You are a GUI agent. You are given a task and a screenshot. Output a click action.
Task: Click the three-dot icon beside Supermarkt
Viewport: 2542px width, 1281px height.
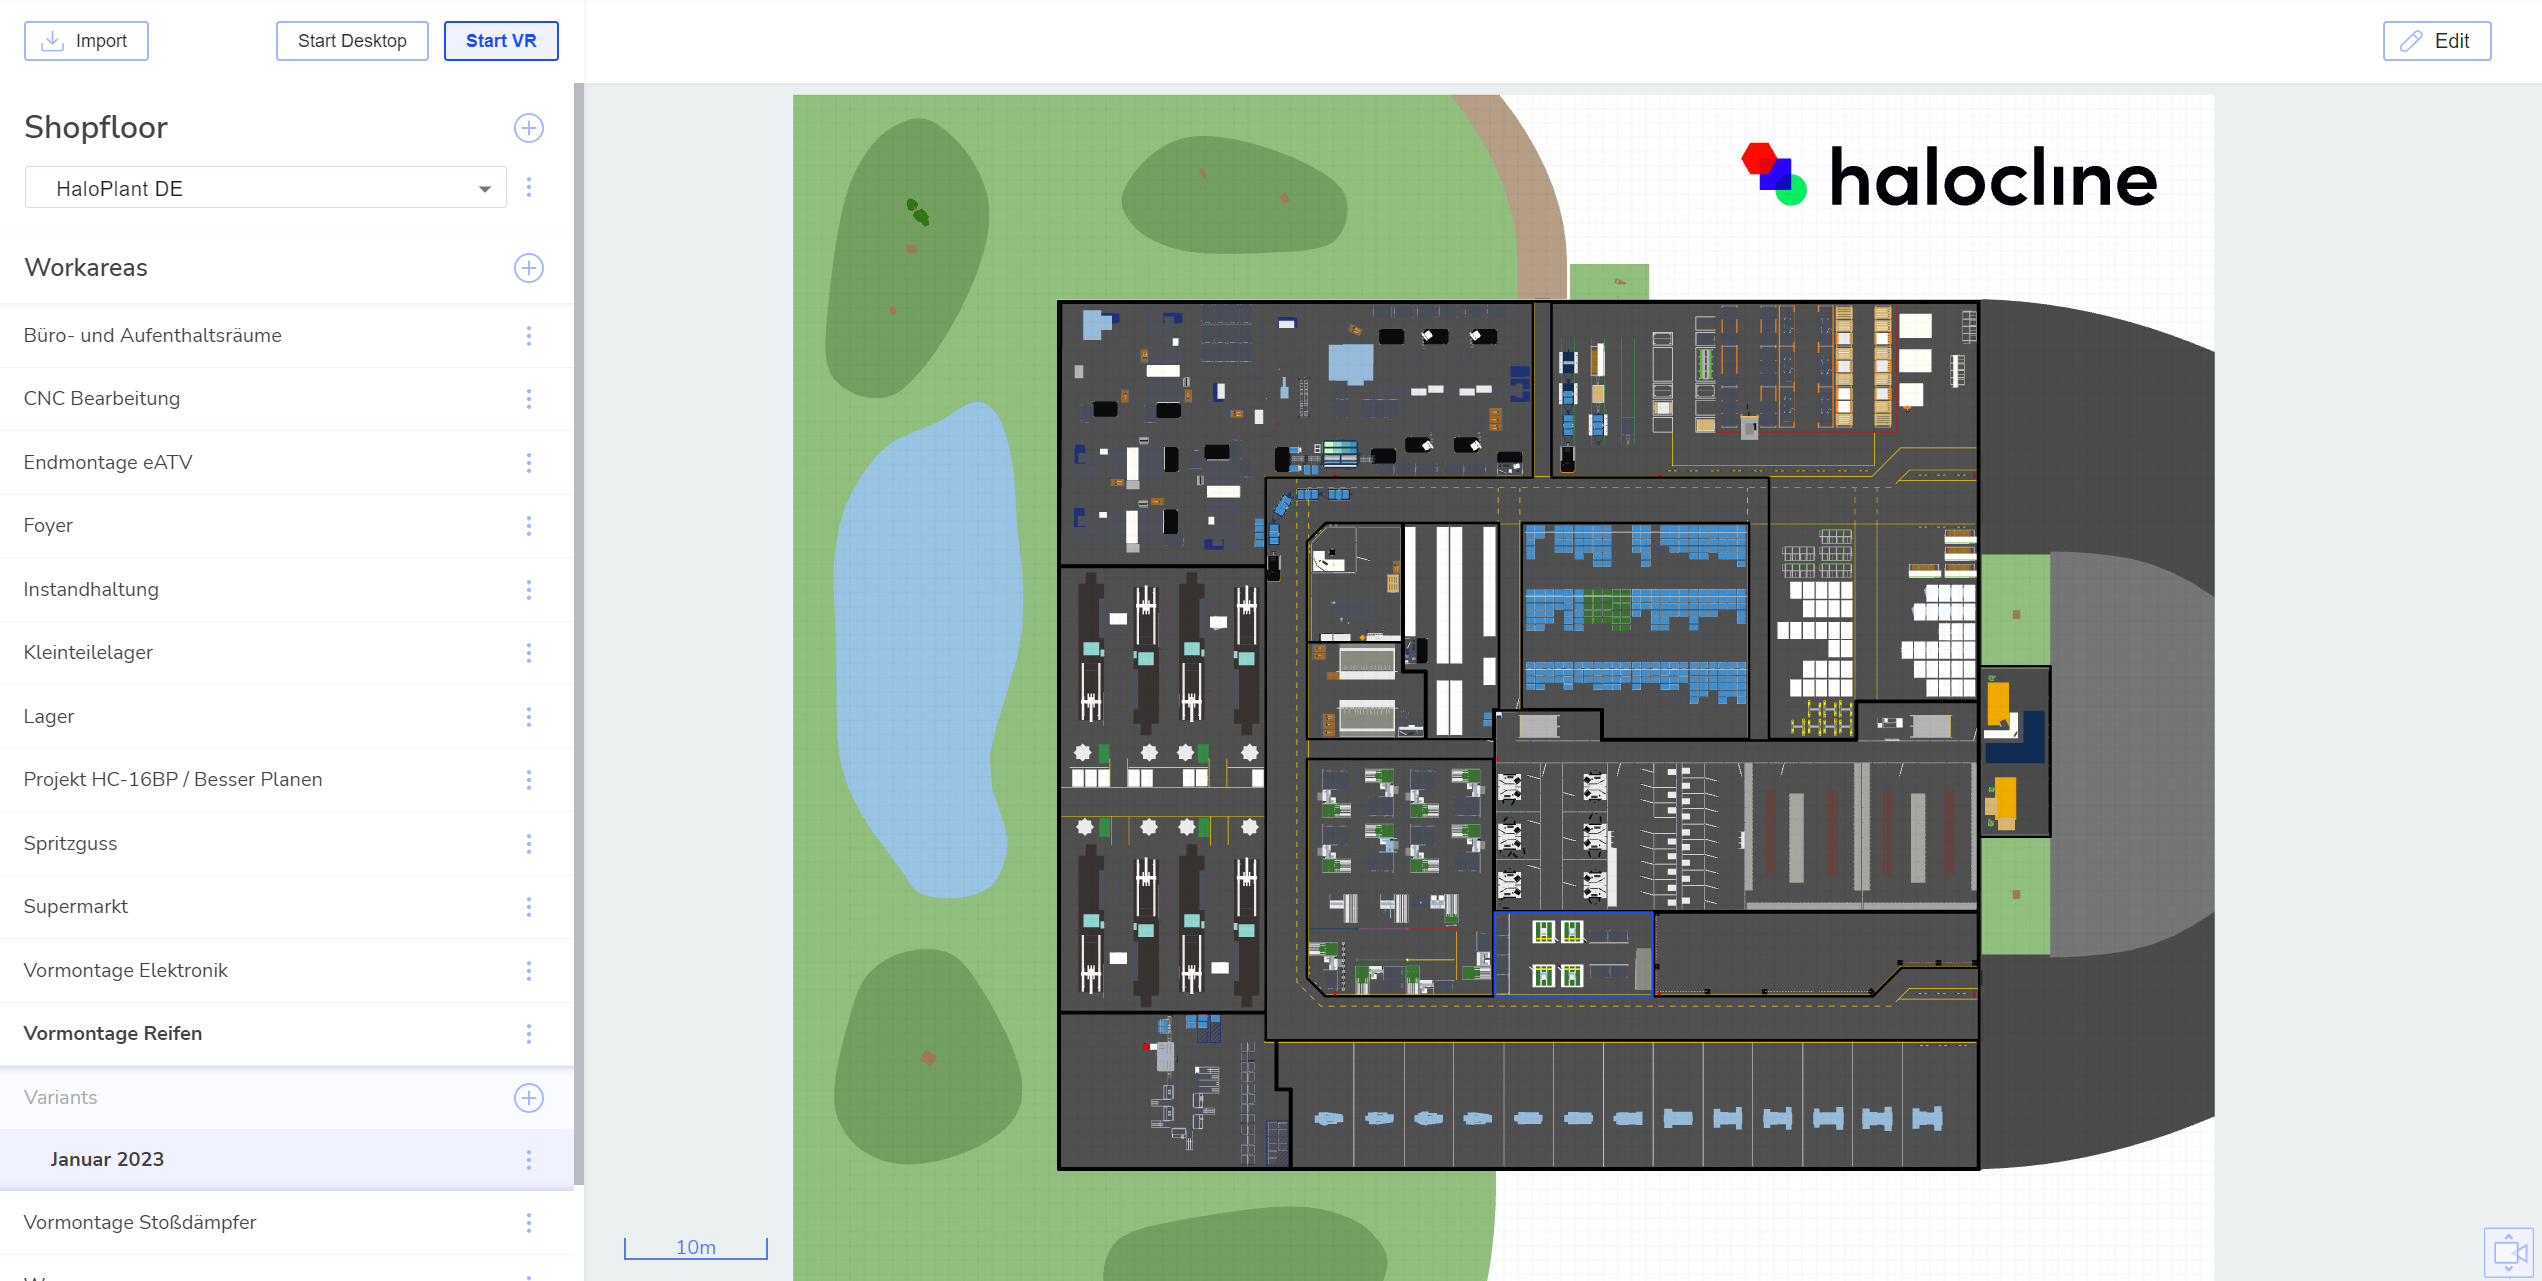click(528, 907)
